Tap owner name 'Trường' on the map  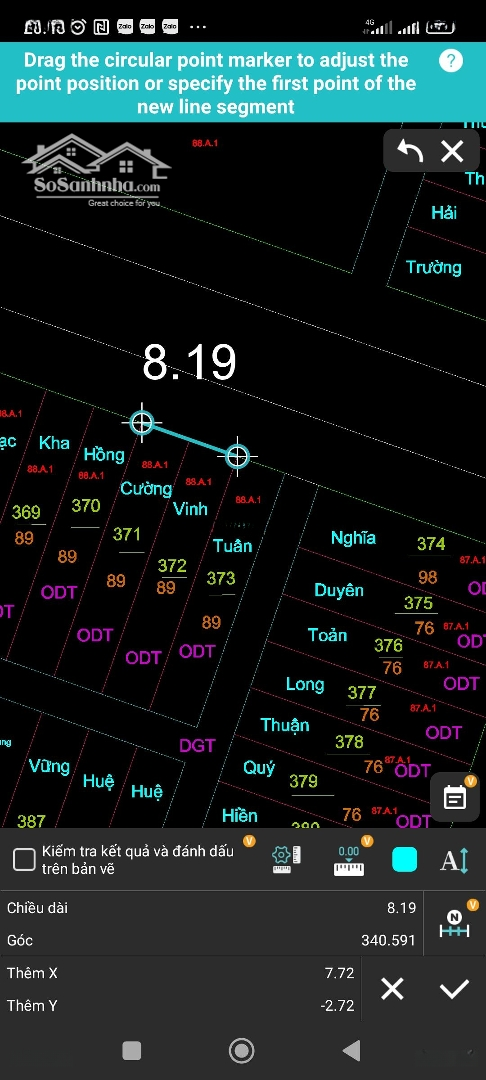click(434, 267)
